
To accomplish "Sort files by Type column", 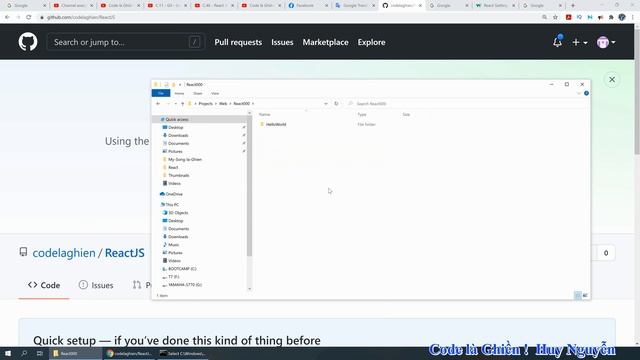I will [362, 114].
